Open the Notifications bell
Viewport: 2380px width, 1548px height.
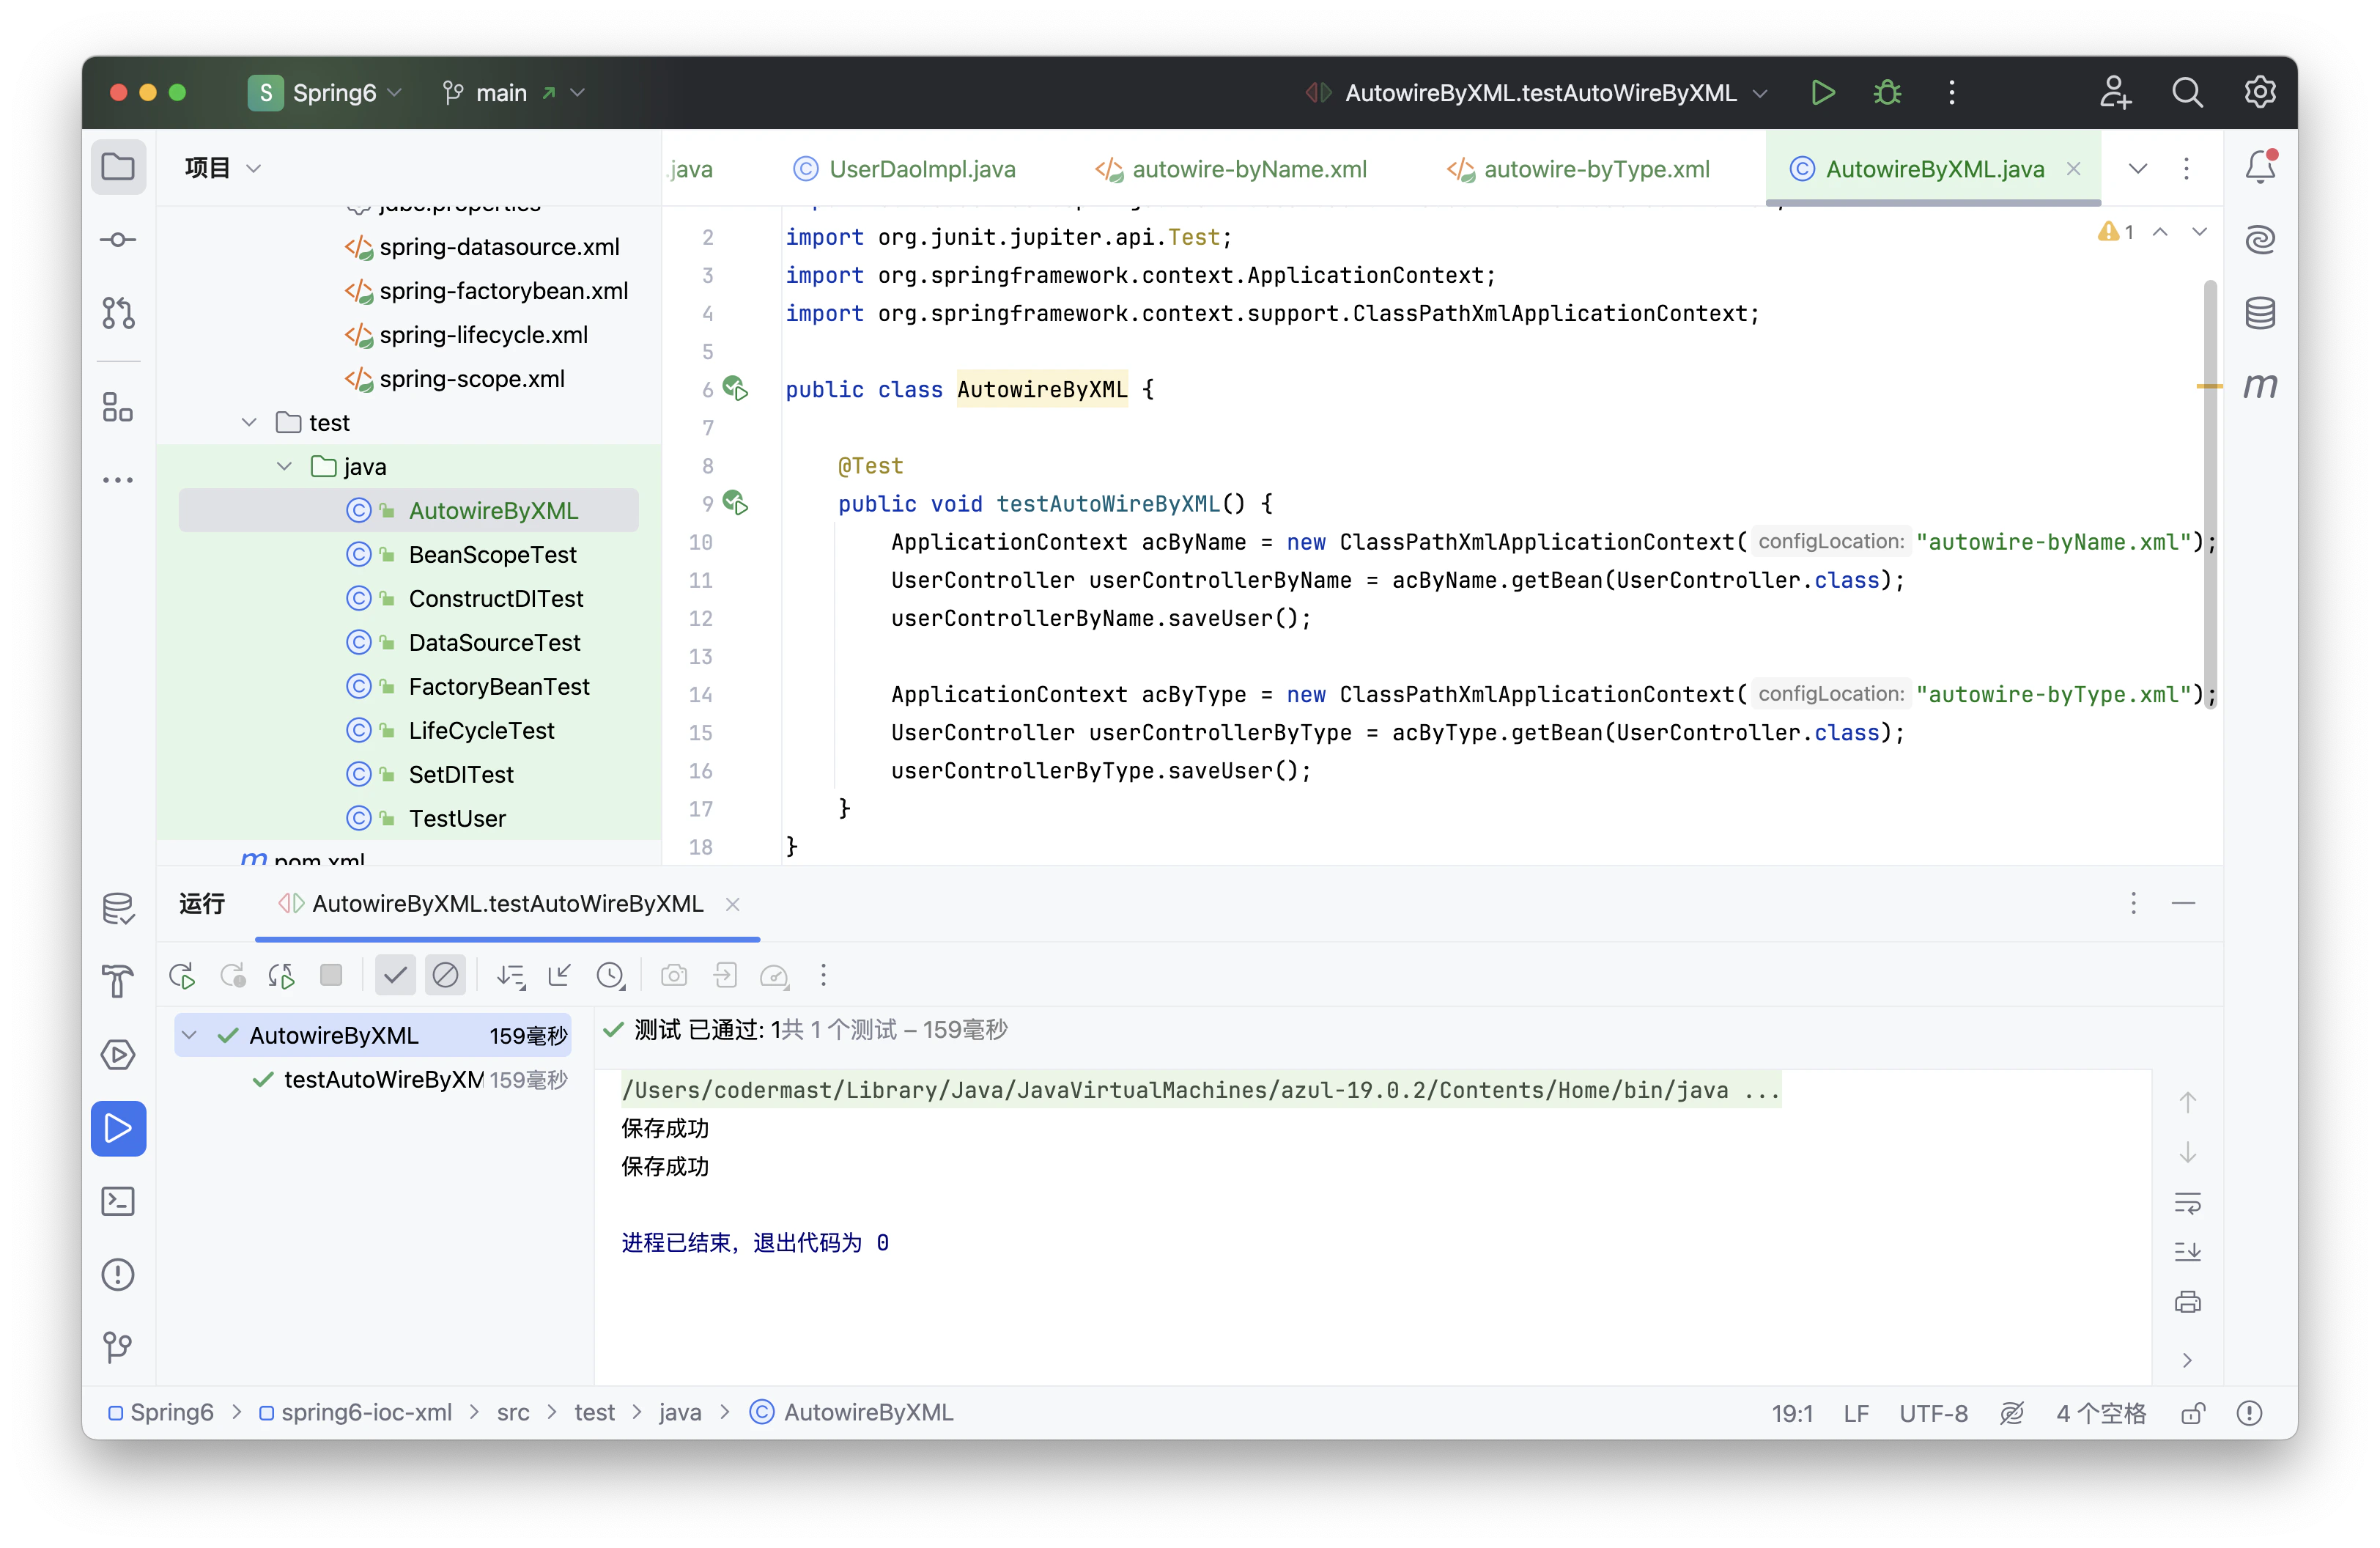pos(2260,167)
